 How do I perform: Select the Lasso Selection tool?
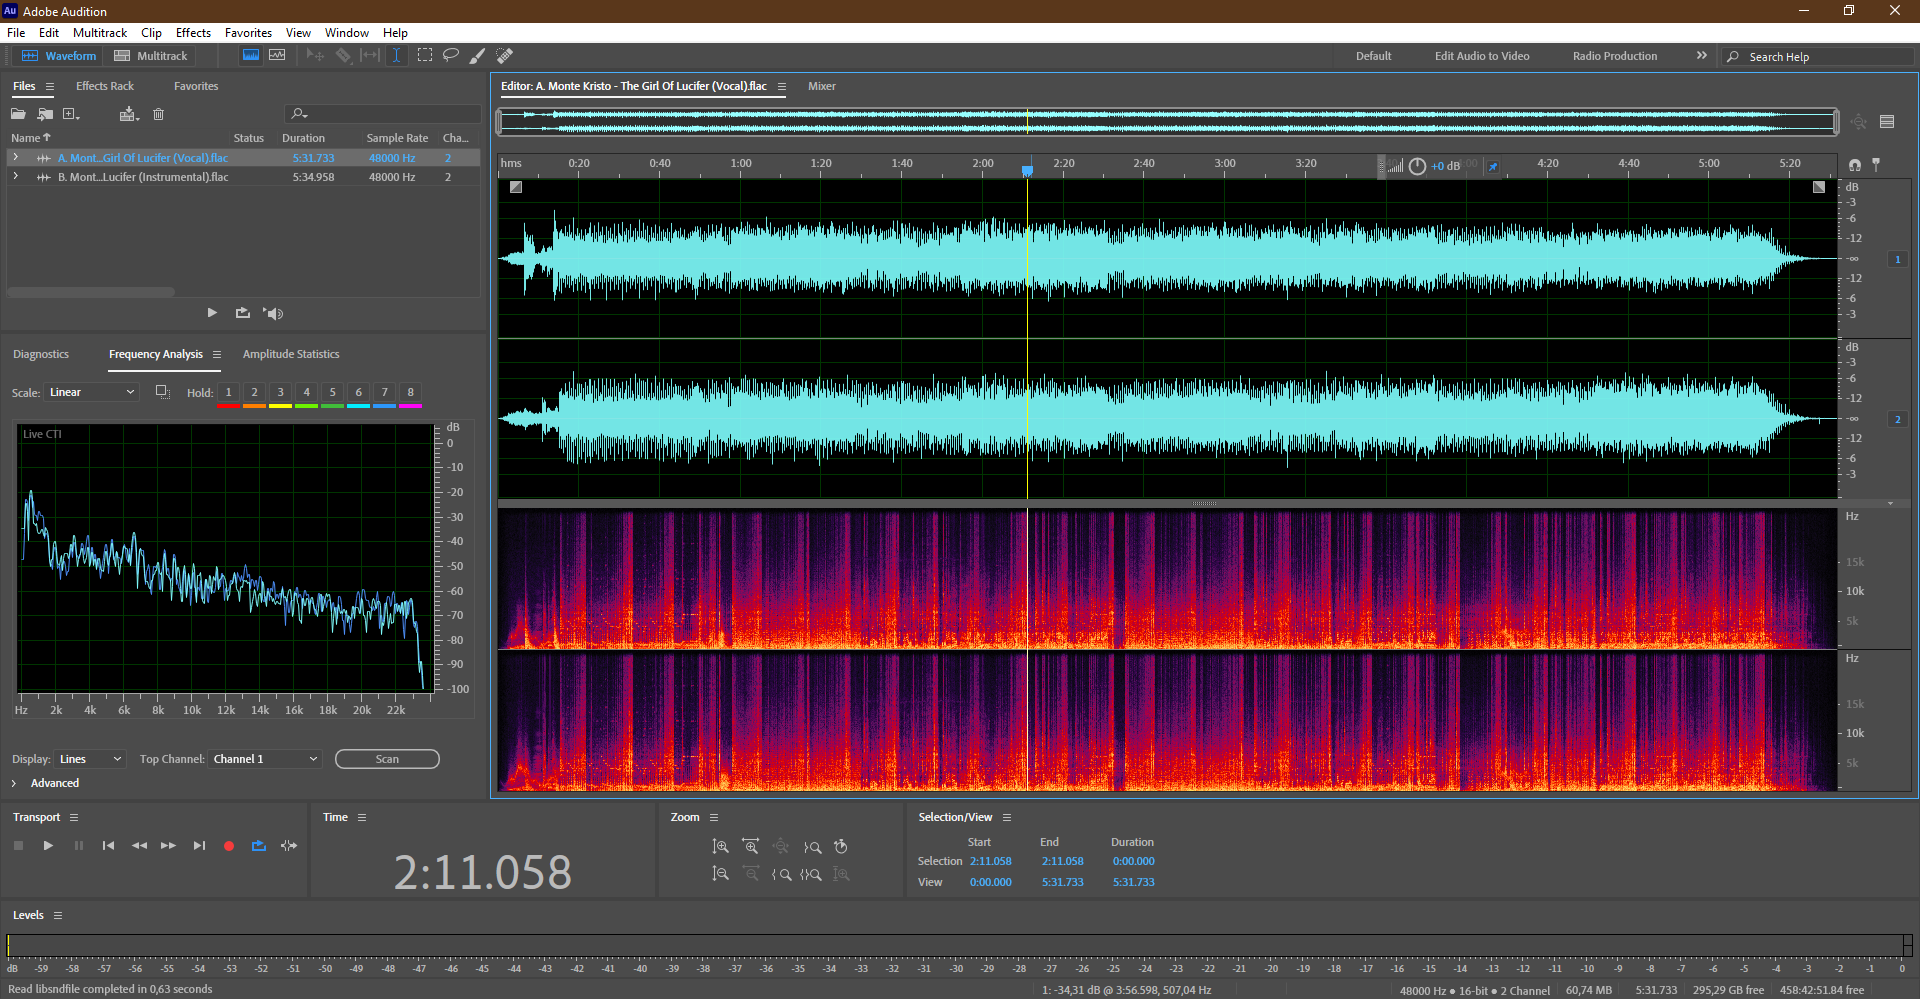pos(451,56)
